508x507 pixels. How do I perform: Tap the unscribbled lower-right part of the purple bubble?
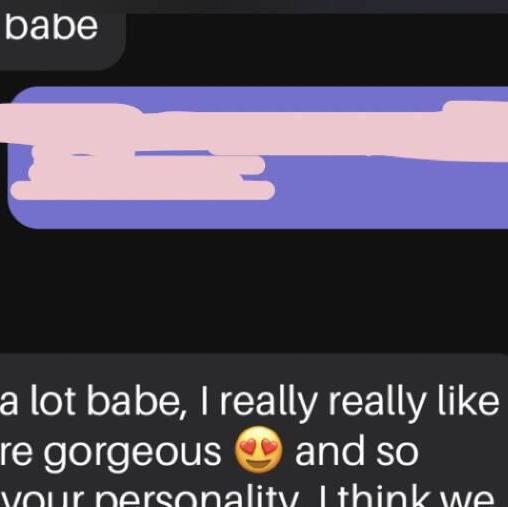pos(393,193)
